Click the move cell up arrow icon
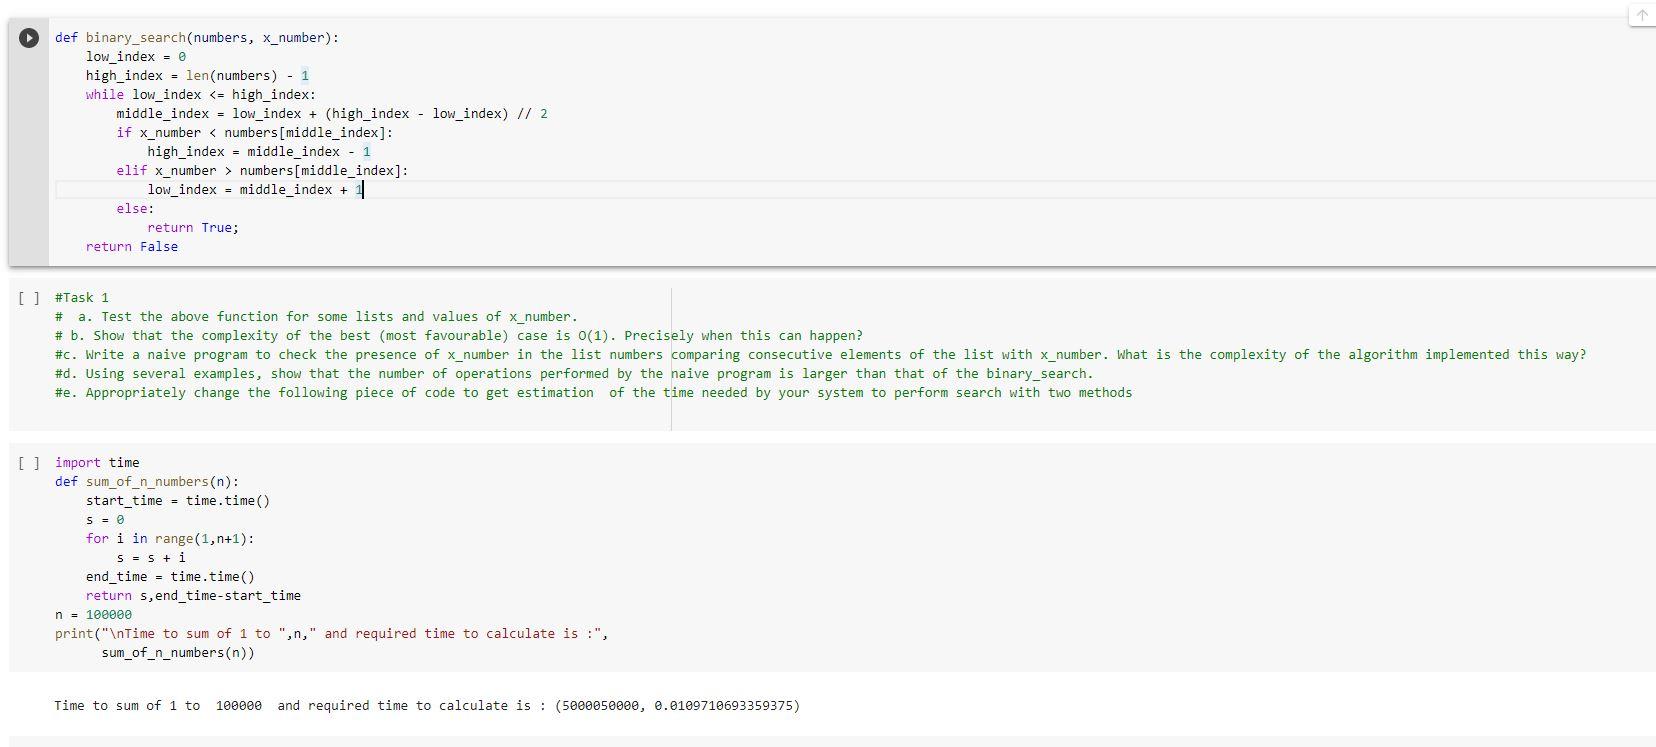Screen dimensions: 1656x747 (x=1642, y=15)
